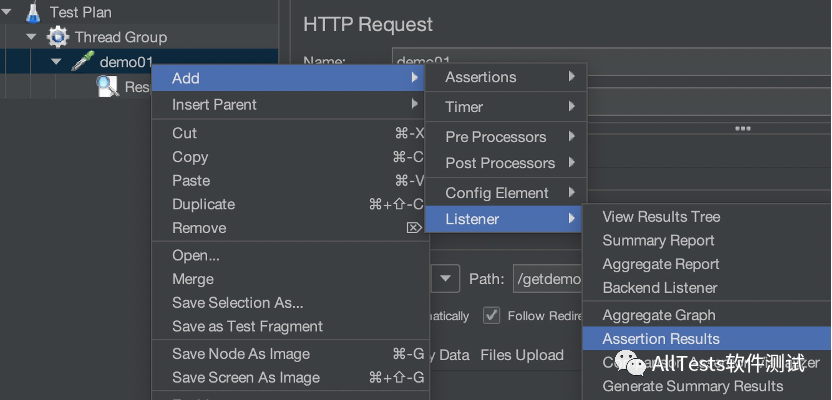Toggle the Follow Redirects checkbox
Viewport: 832px width, 400px height.
pos(492,315)
